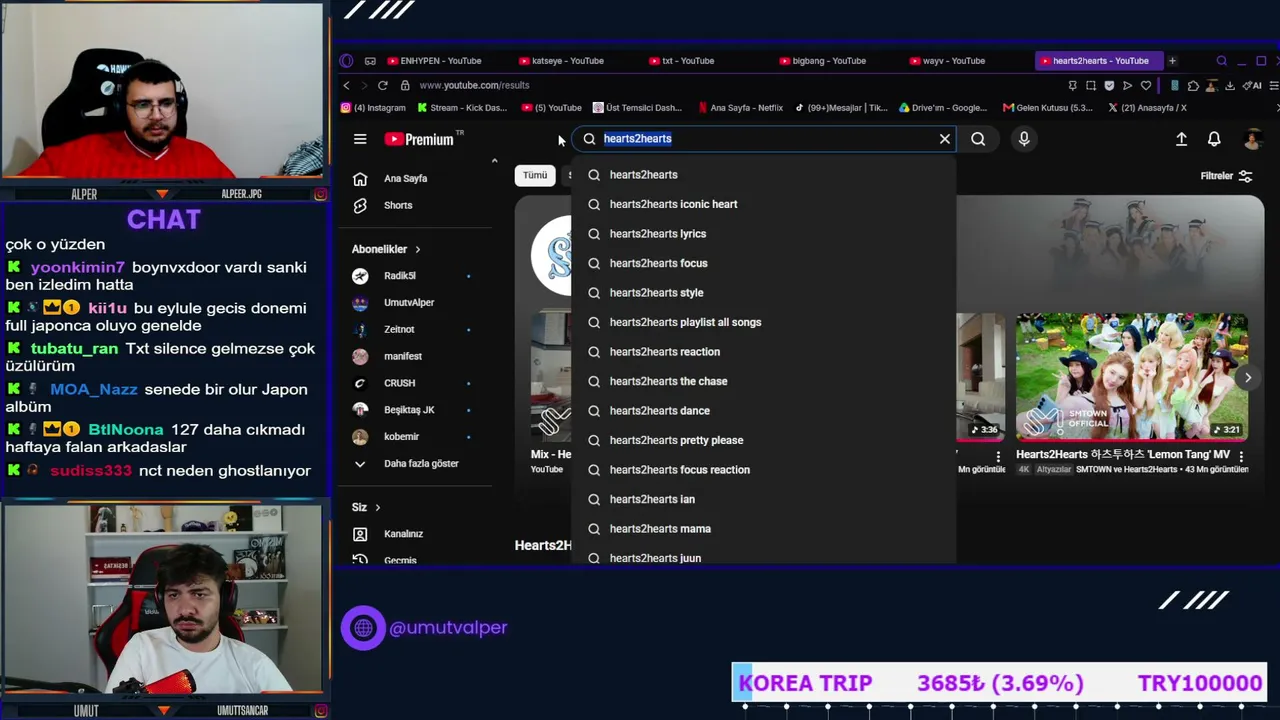Open the Anasayfa / X bookmark

(1147, 108)
